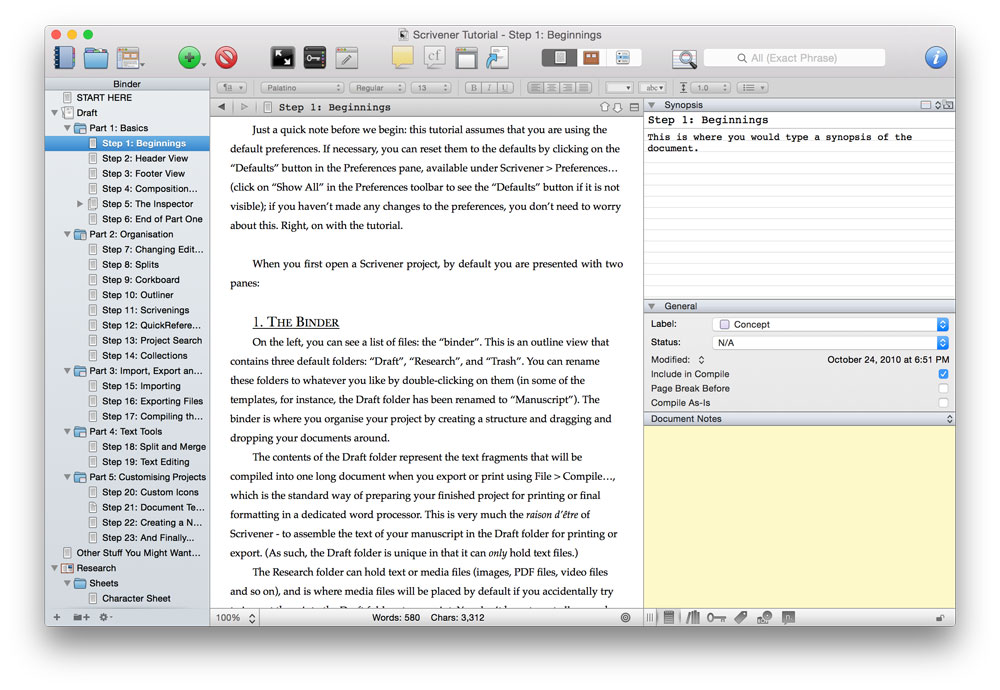Open the Palatino font family dropdown
The height and width of the screenshot is (690, 1000).
[x=302, y=88]
